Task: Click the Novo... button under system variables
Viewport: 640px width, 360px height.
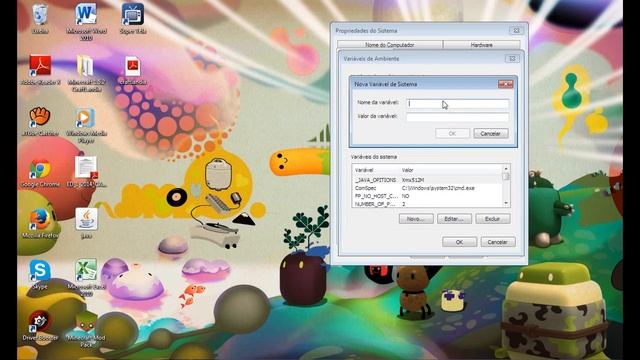Action: [x=416, y=219]
